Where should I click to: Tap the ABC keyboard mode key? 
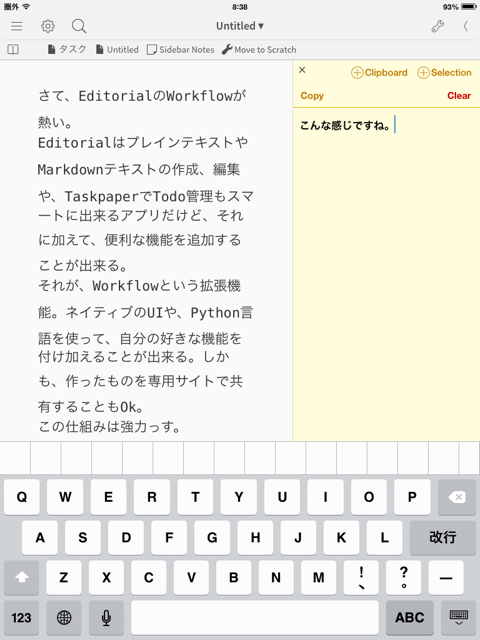(409, 618)
